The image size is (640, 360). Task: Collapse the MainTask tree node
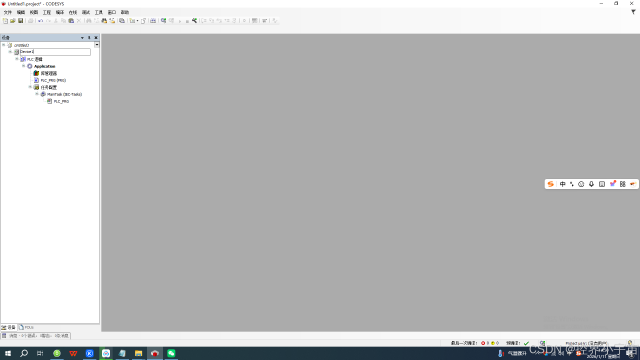37,94
